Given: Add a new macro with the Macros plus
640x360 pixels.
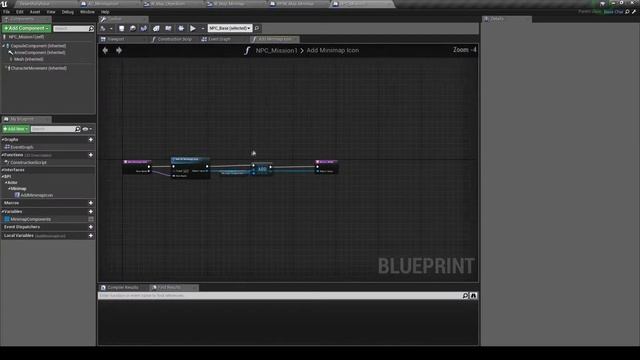Looking at the screenshot, I should (x=91, y=203).
